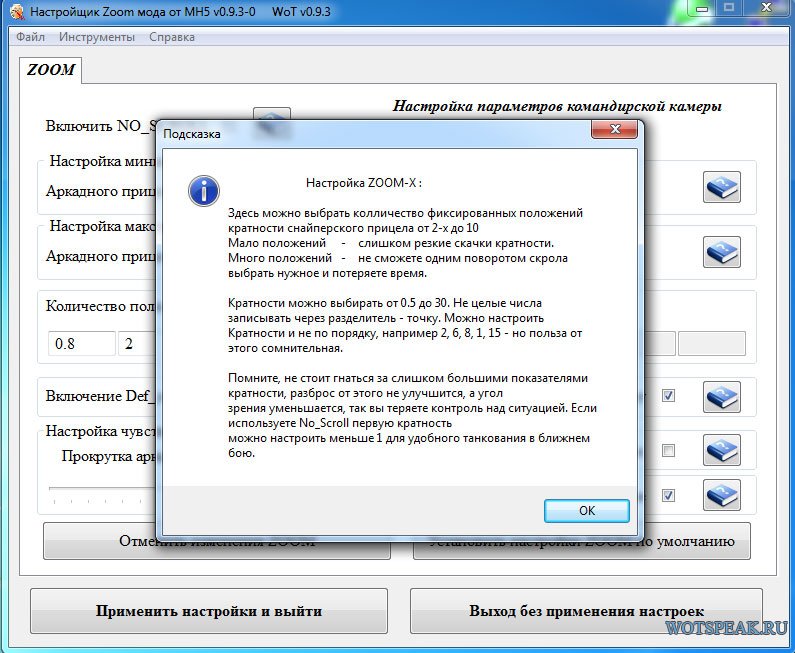Enable the unchecked checkbox on the right side
The height and width of the screenshot is (653, 795).
[669, 451]
